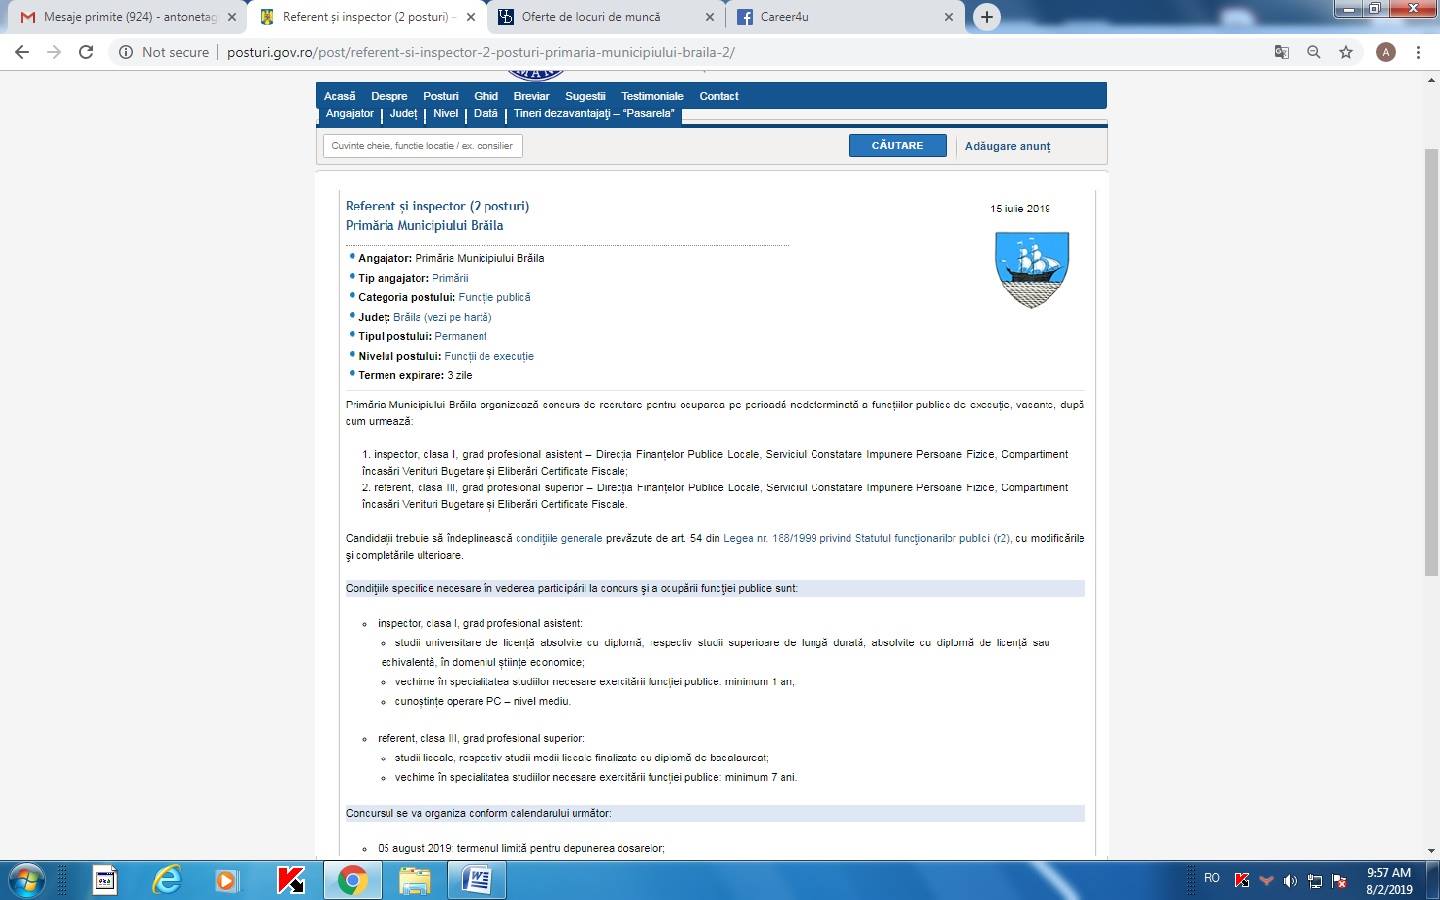Image resolution: width=1440 pixels, height=900 pixels.
Task: Open Chrome three-dot menu
Action: [x=1418, y=52]
